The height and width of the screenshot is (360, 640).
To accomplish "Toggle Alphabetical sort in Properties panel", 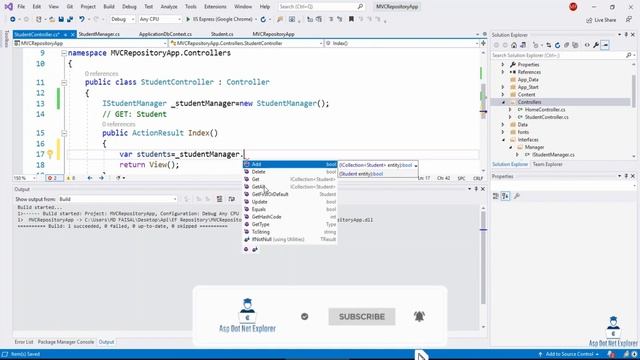I will (505, 196).
